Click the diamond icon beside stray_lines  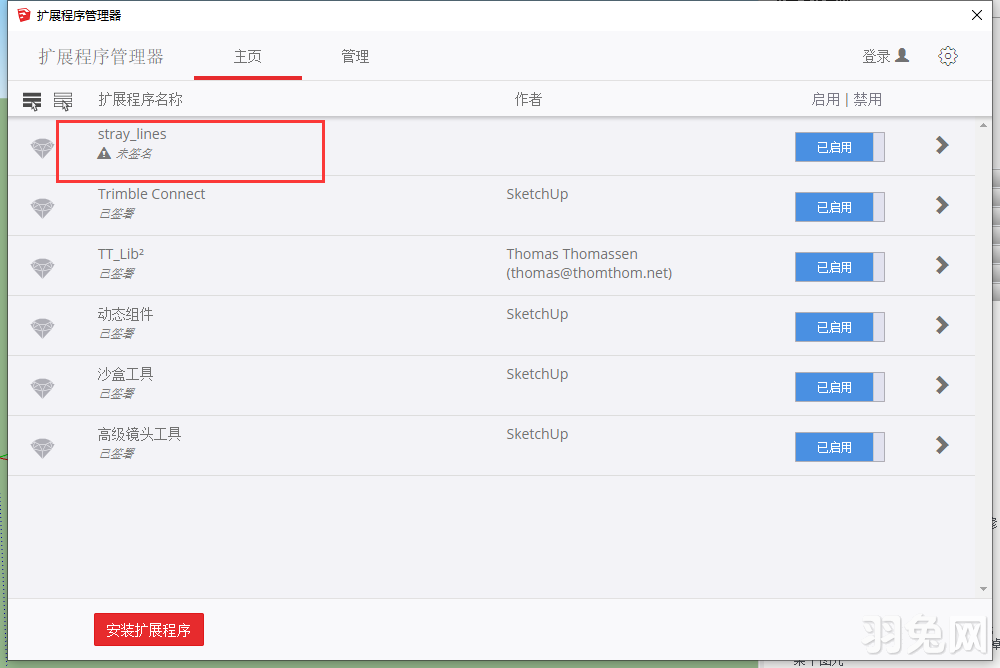(42, 147)
